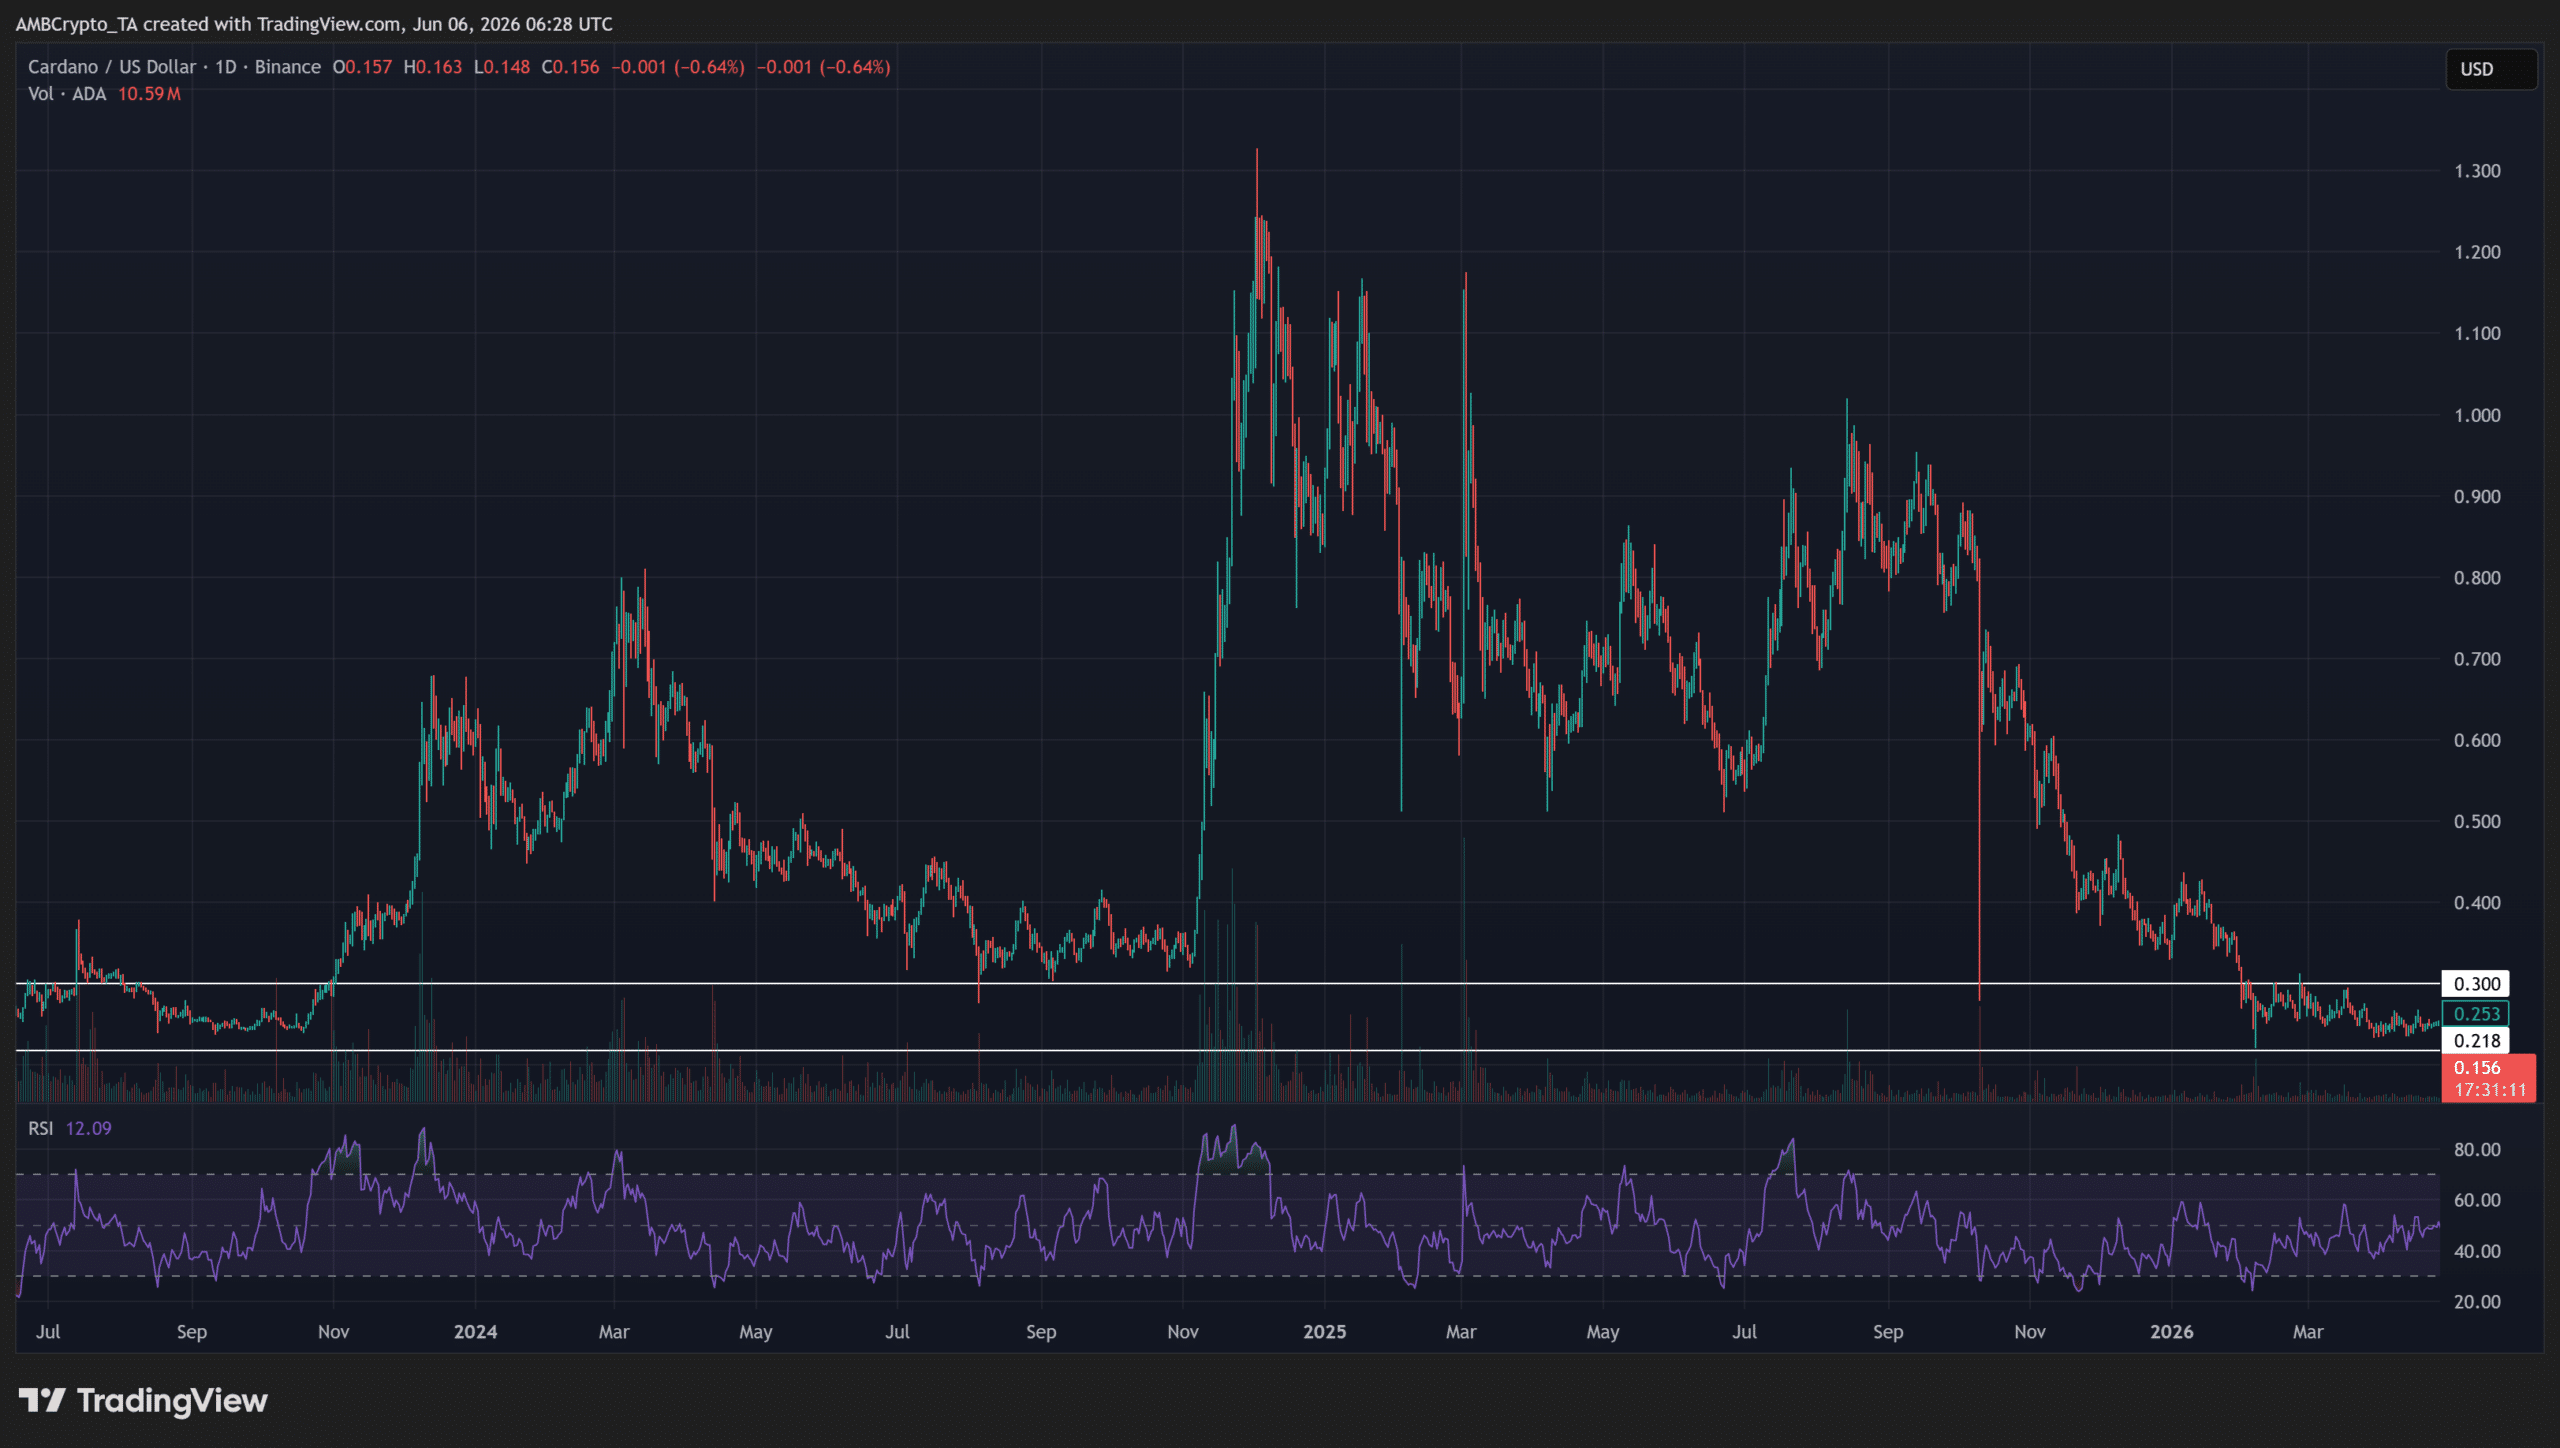Click the RSI 80.00 axis label
Viewport: 2560px width, 1448px height.
click(2477, 1150)
